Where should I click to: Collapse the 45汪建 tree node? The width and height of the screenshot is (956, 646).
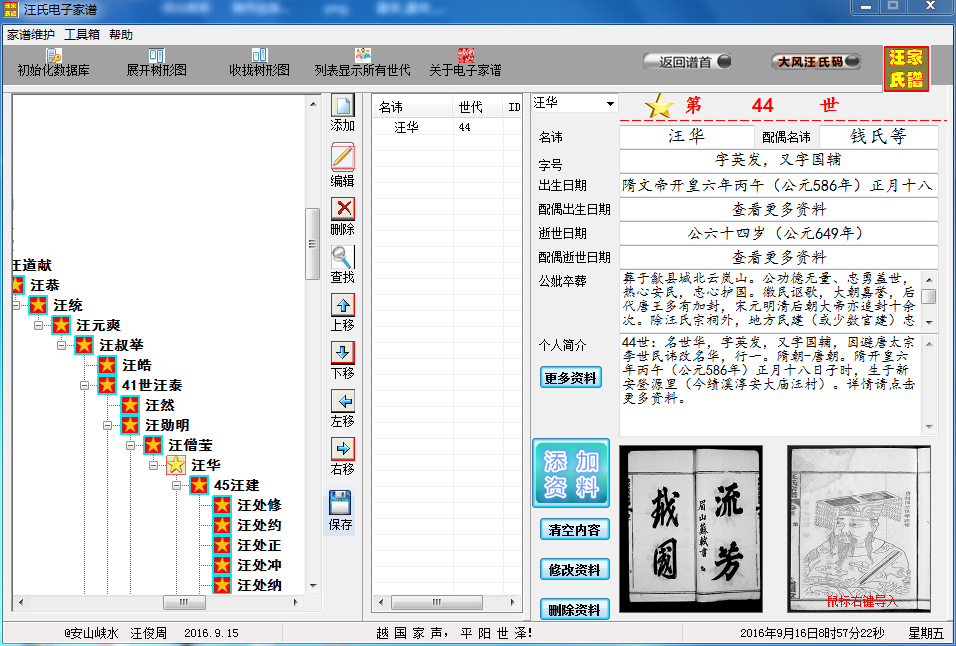[178, 485]
